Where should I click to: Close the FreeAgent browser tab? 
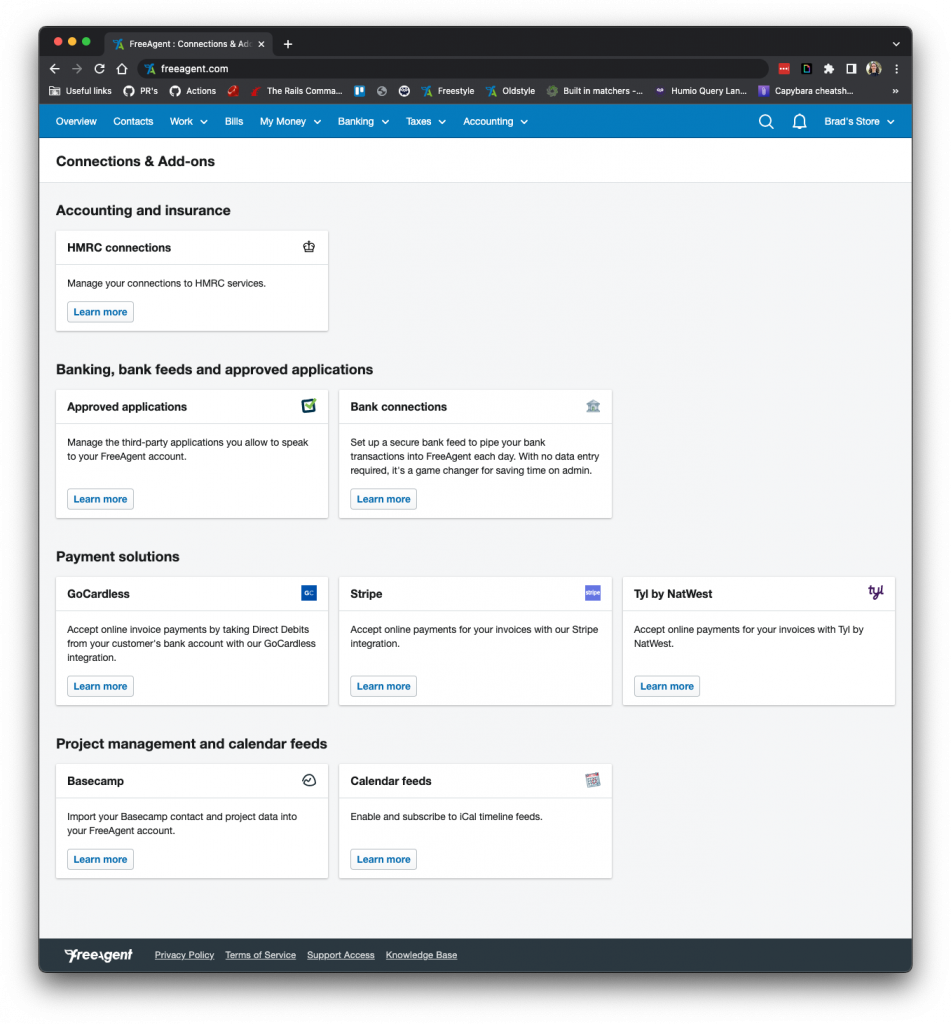(x=261, y=44)
